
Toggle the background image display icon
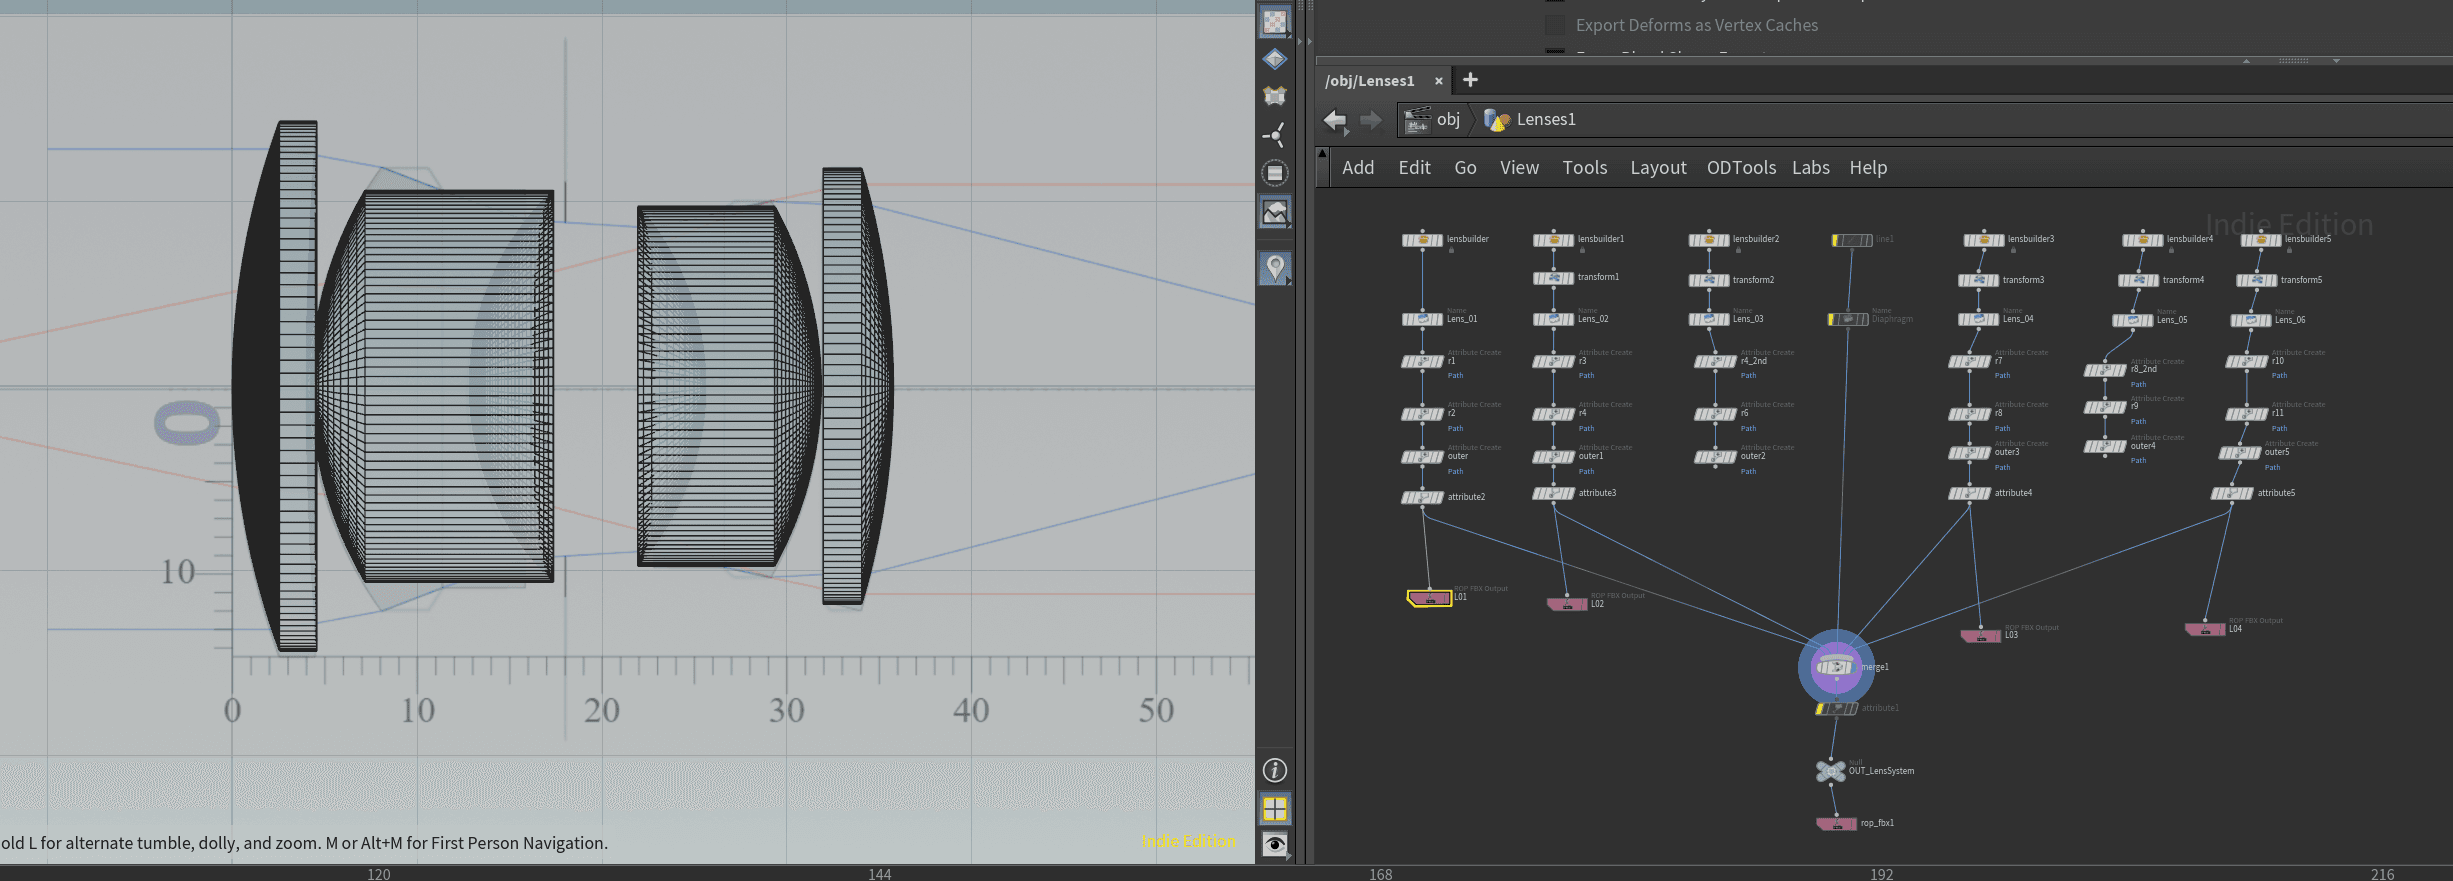coord(1274,212)
